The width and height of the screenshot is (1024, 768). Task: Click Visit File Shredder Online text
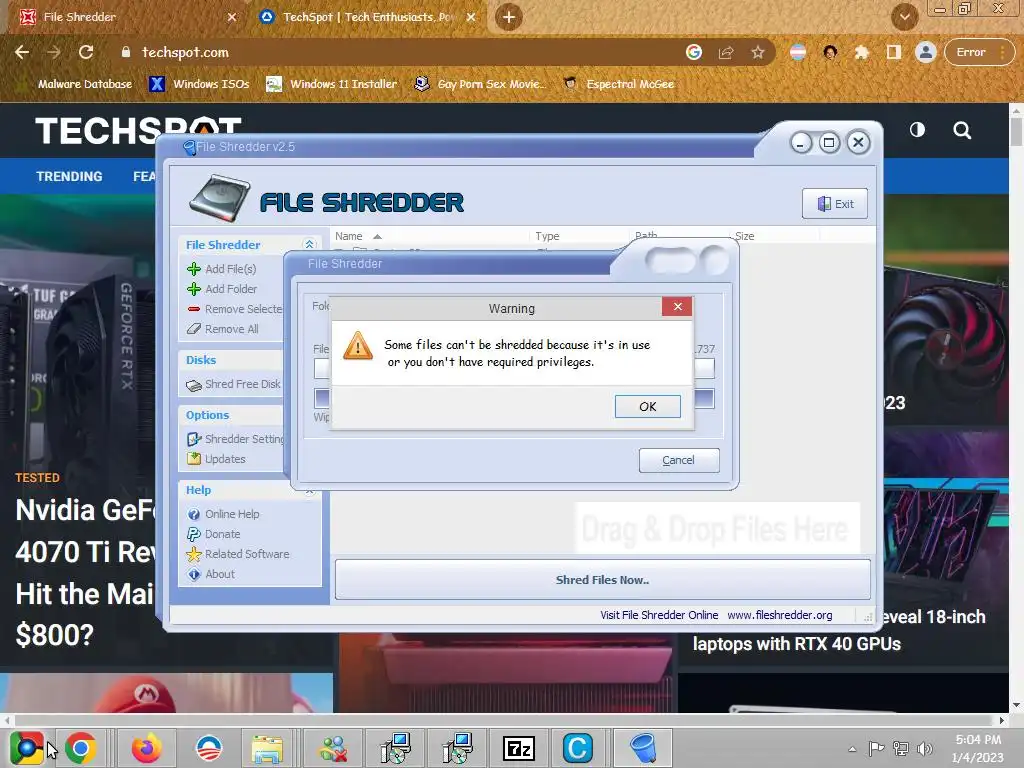(x=659, y=615)
